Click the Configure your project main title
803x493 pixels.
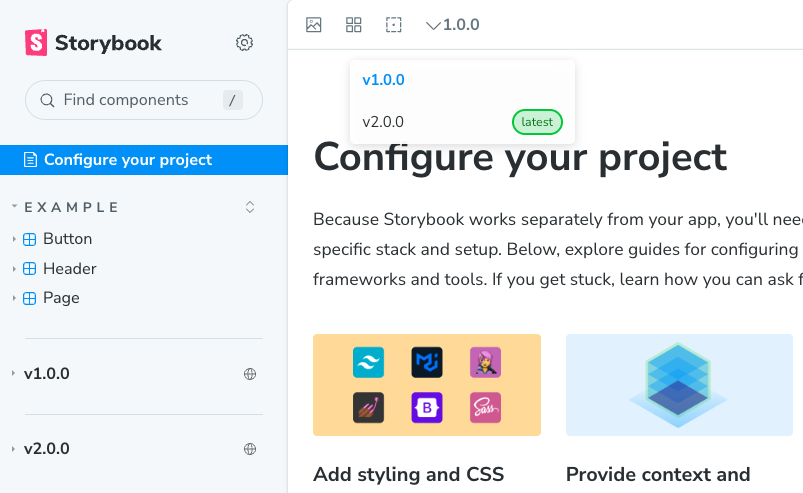pyautogui.click(x=520, y=158)
